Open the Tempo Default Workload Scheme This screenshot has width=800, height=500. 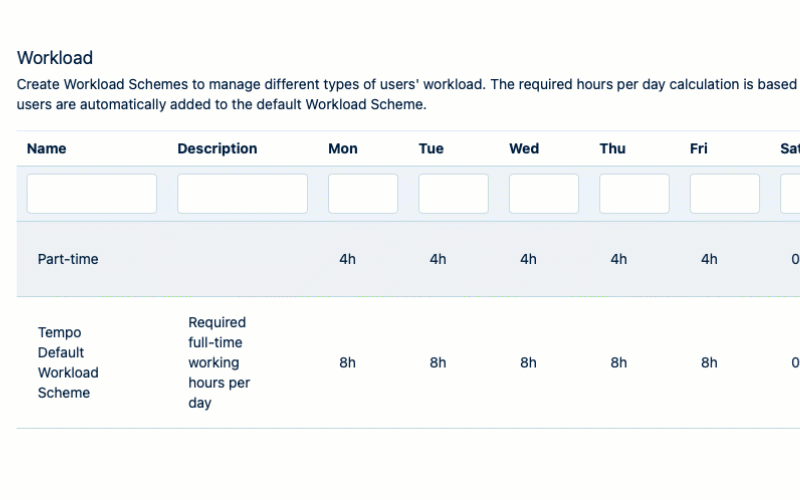coord(68,362)
